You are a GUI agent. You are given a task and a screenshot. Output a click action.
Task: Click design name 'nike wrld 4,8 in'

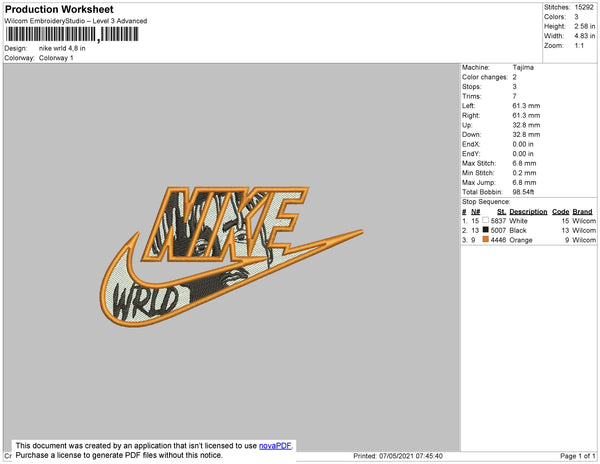(x=62, y=48)
